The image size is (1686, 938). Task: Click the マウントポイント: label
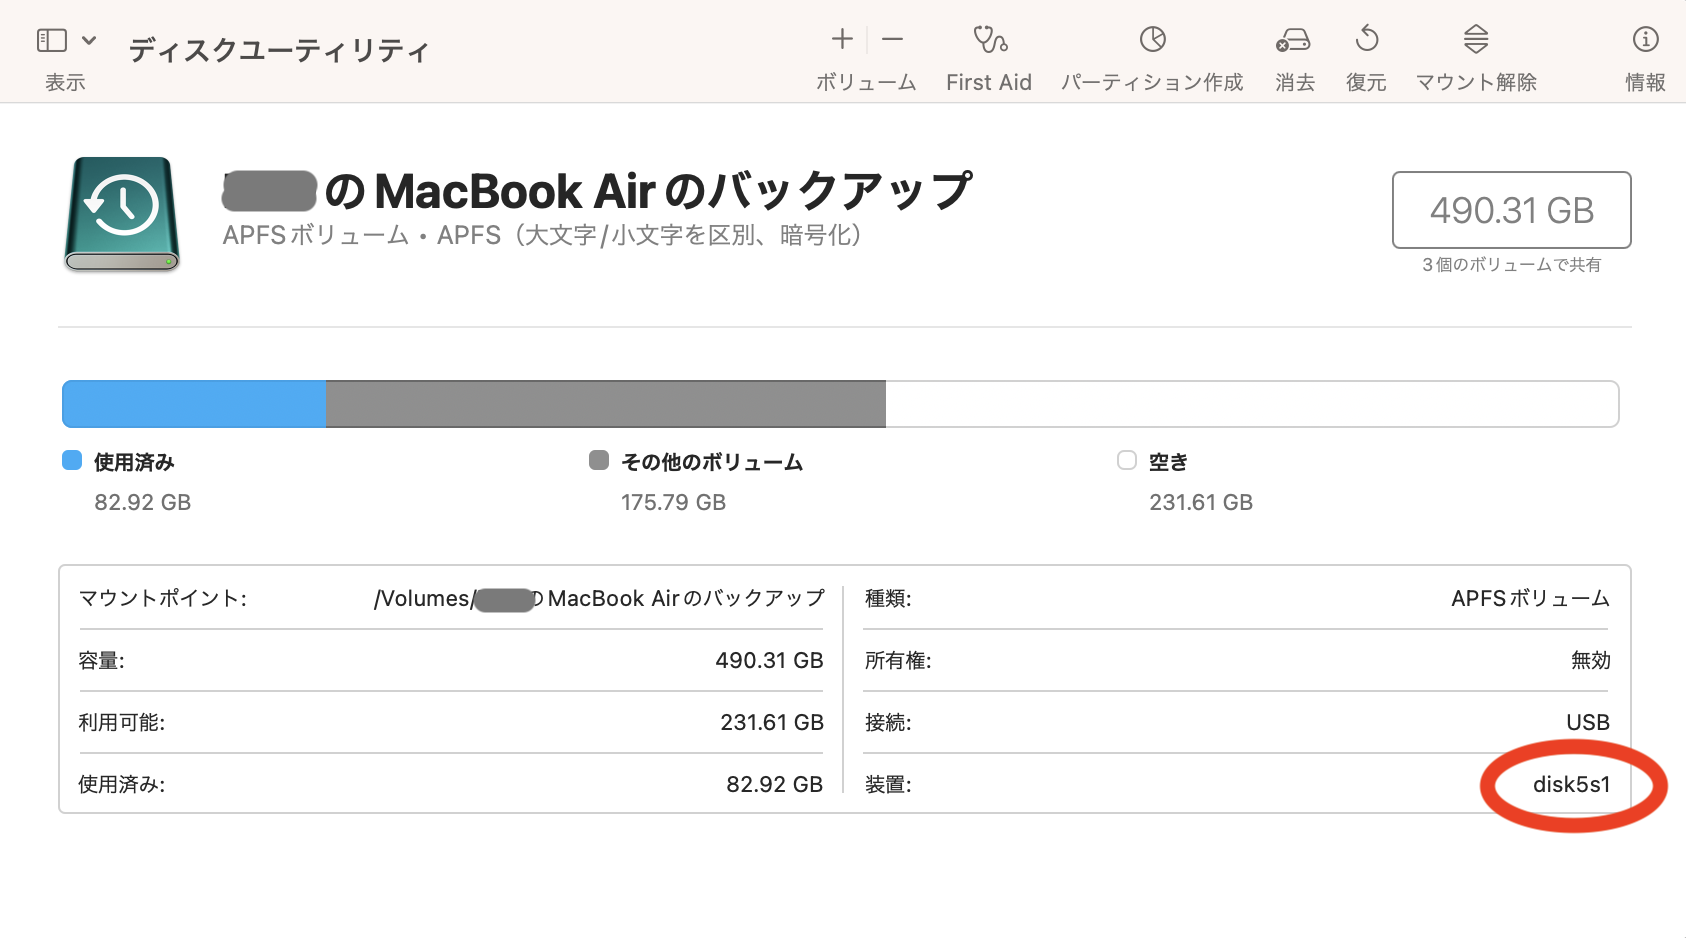[163, 598]
